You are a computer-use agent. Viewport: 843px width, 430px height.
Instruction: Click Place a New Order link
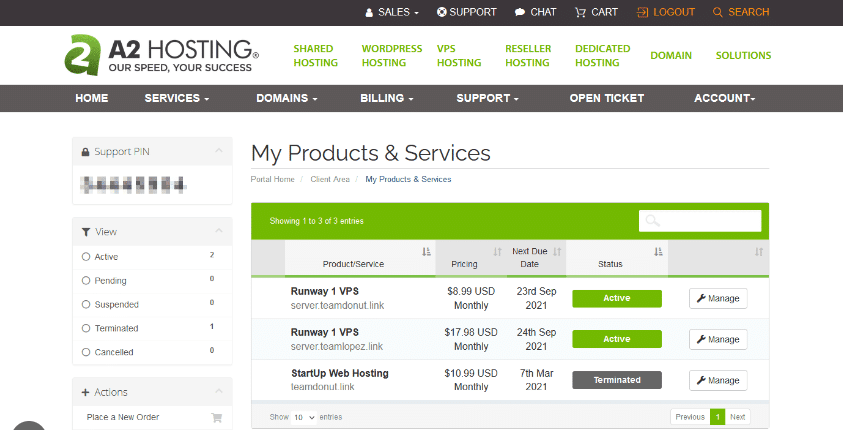[x=123, y=417]
